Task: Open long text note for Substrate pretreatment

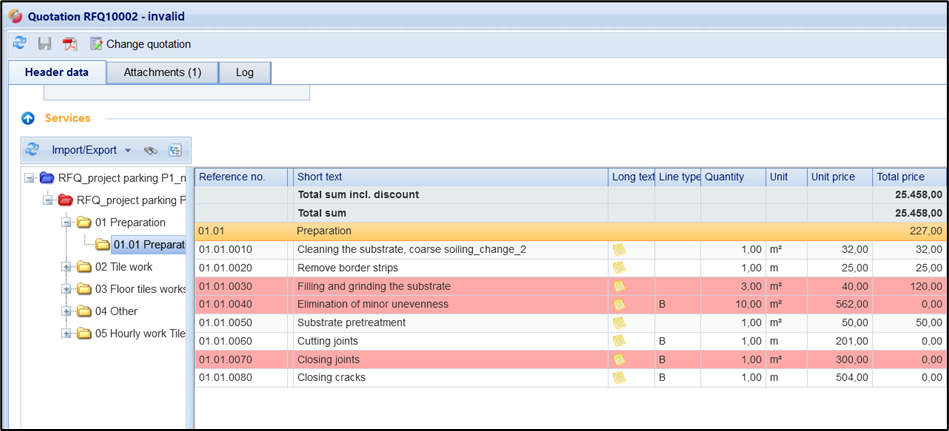Action: 619,323
